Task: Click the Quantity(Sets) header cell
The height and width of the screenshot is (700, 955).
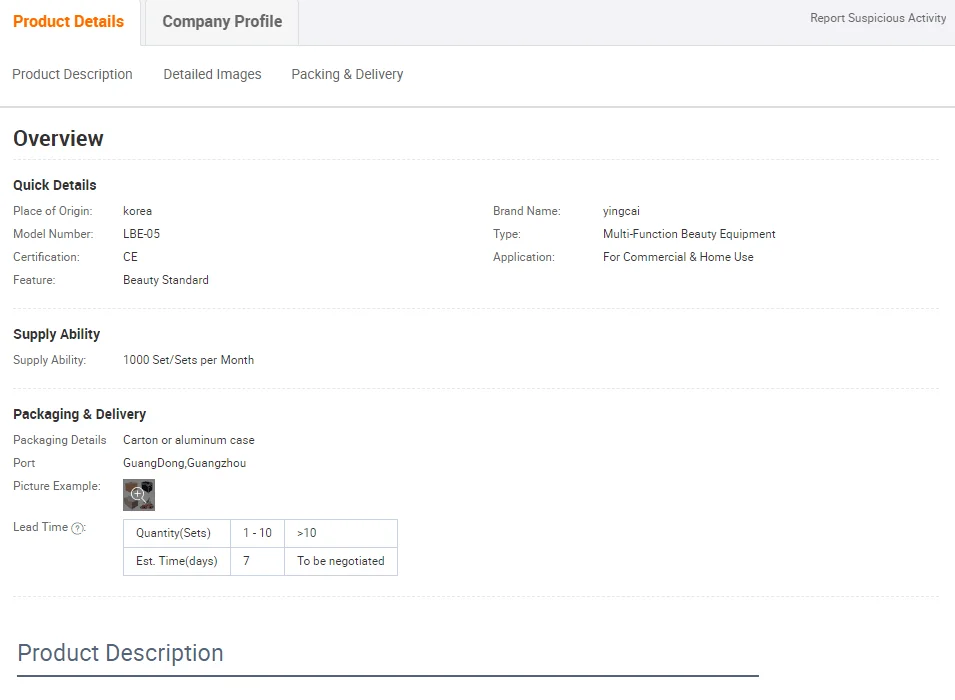Action: point(177,533)
